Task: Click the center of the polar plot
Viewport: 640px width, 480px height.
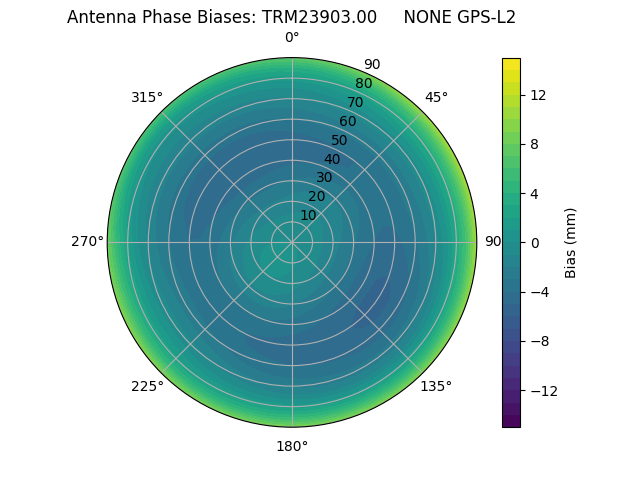Action: tap(292, 242)
